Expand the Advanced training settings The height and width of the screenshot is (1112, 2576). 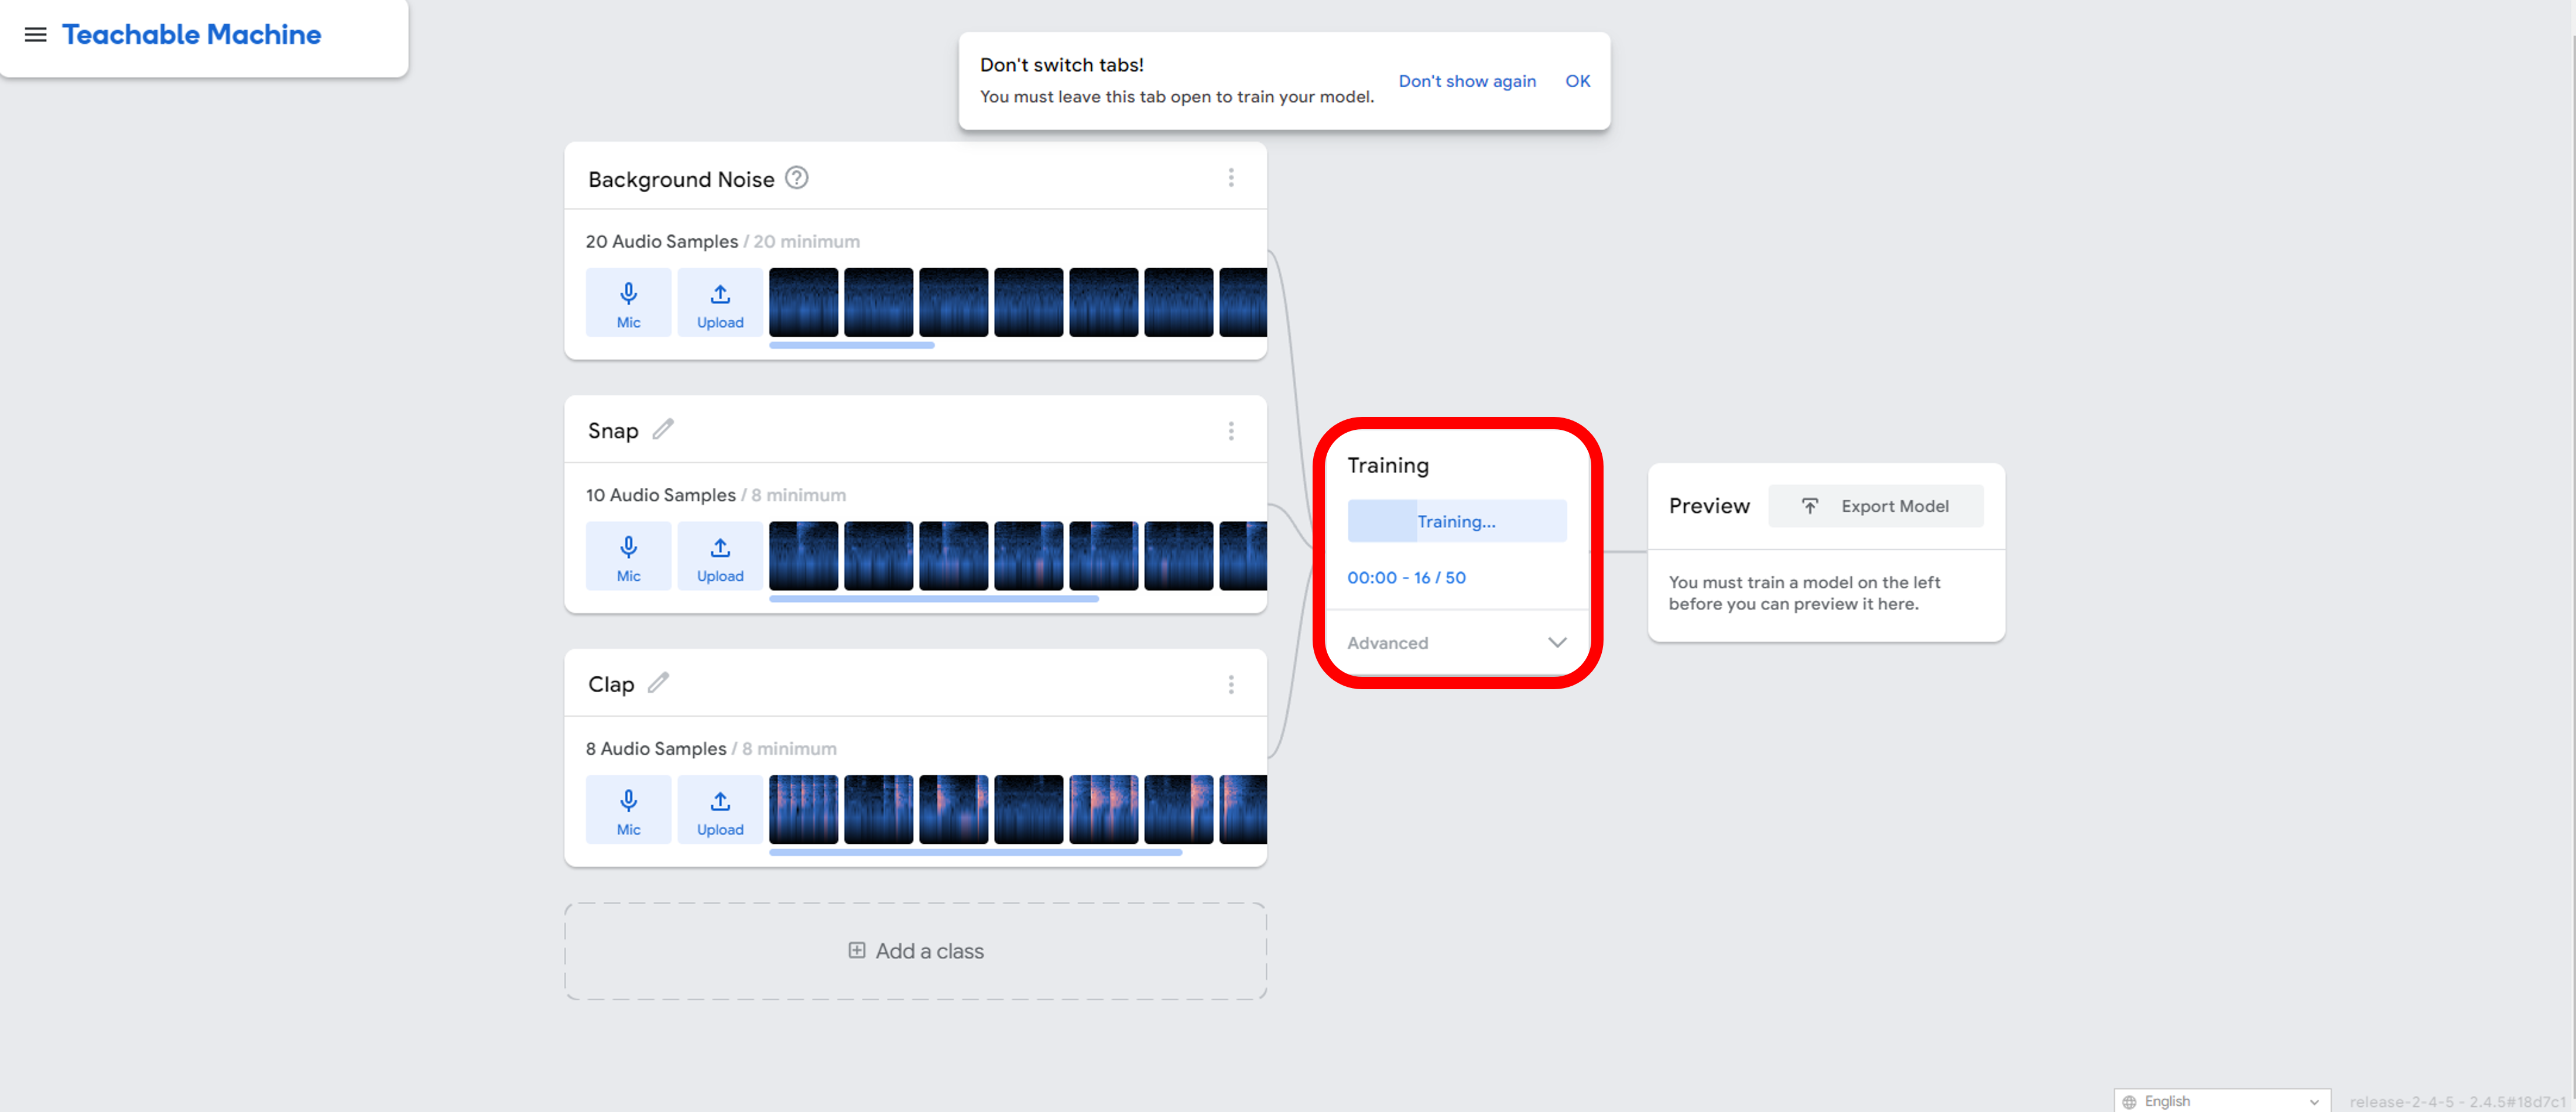coord(1455,643)
